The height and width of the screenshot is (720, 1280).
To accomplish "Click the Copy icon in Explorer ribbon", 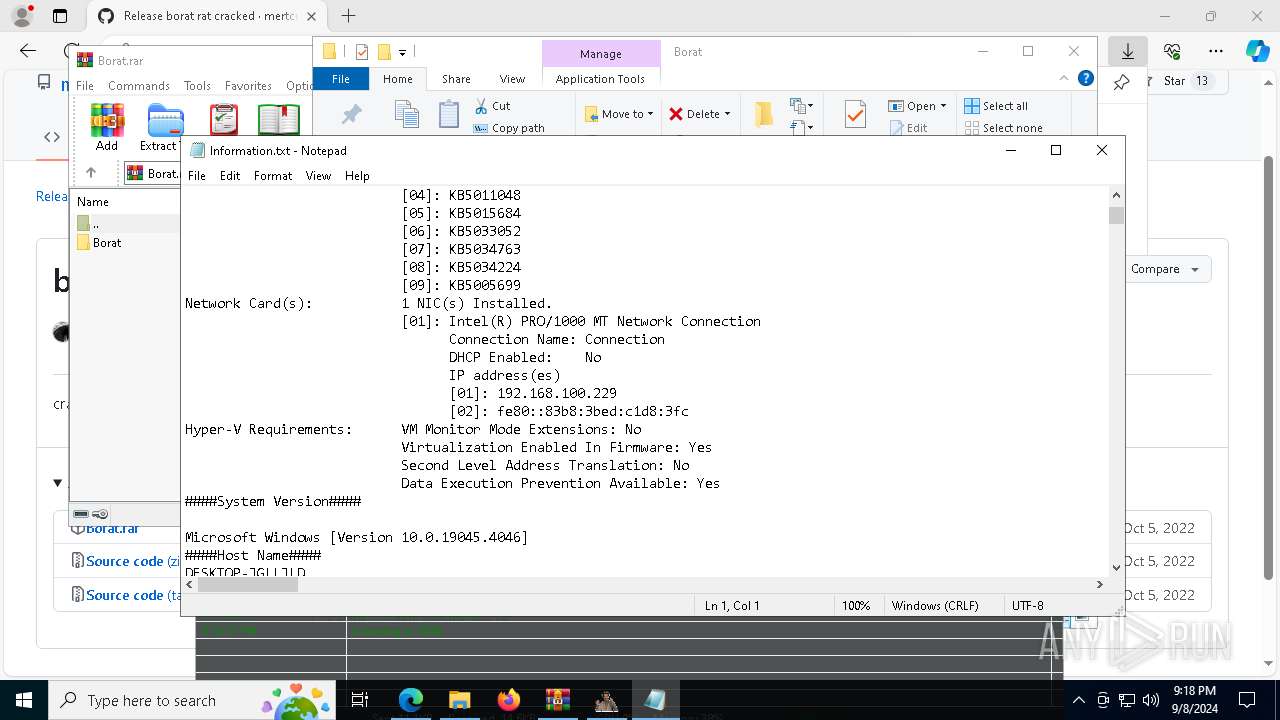I will click(x=406, y=114).
